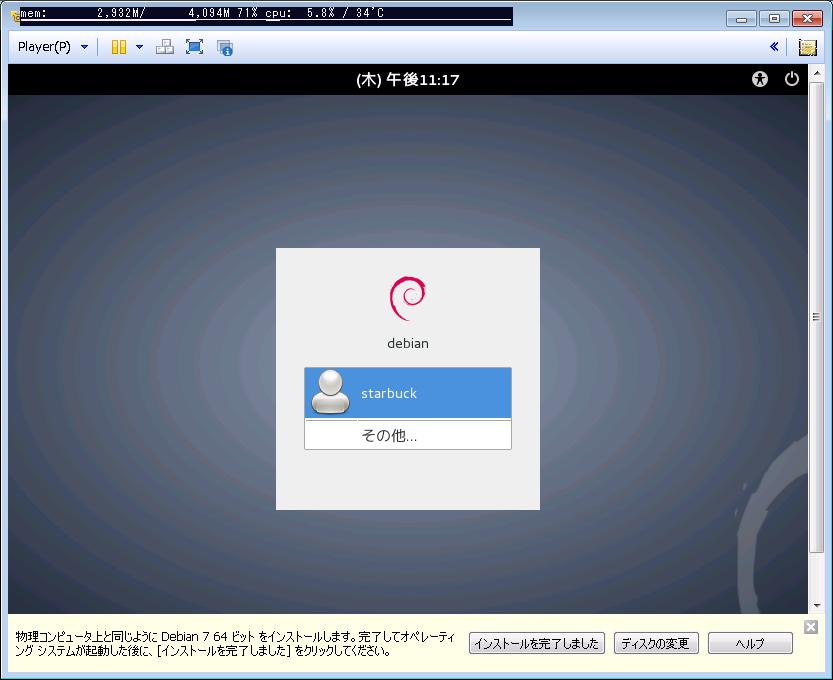833x680 pixels.
Task: Open the power options dropdown arrow
Action: (139, 47)
